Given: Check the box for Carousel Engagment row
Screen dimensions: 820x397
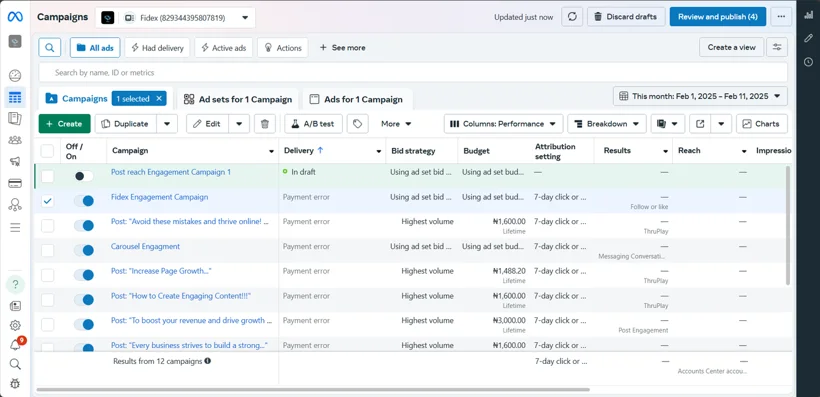Looking at the screenshot, I should (x=48, y=251).
